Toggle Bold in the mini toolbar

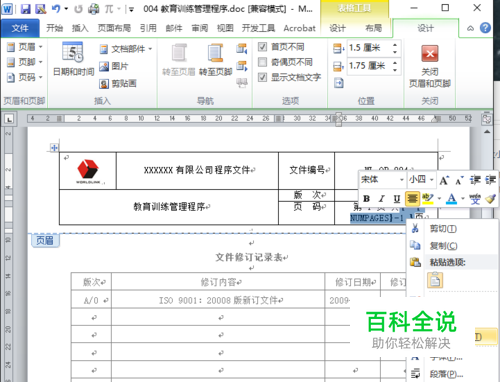pyautogui.click(x=366, y=199)
